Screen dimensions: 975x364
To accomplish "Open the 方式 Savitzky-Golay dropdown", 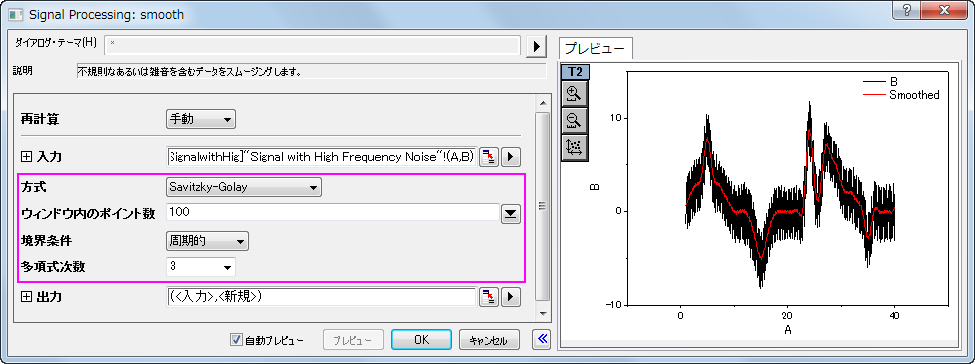I will (x=244, y=187).
